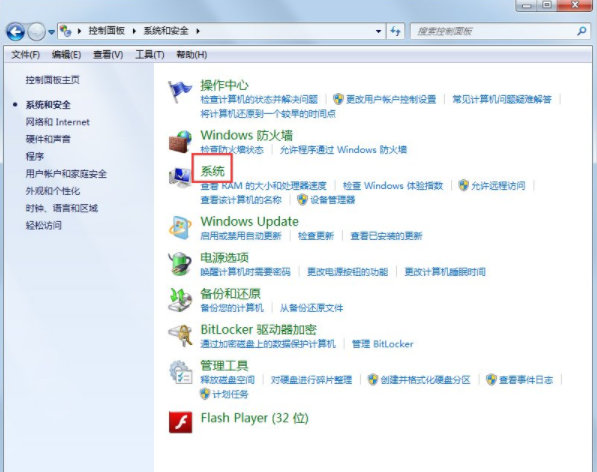This screenshot has height=472, width=597.
Task: Expand the recent pages dropdown arrow
Action: [x=51, y=32]
